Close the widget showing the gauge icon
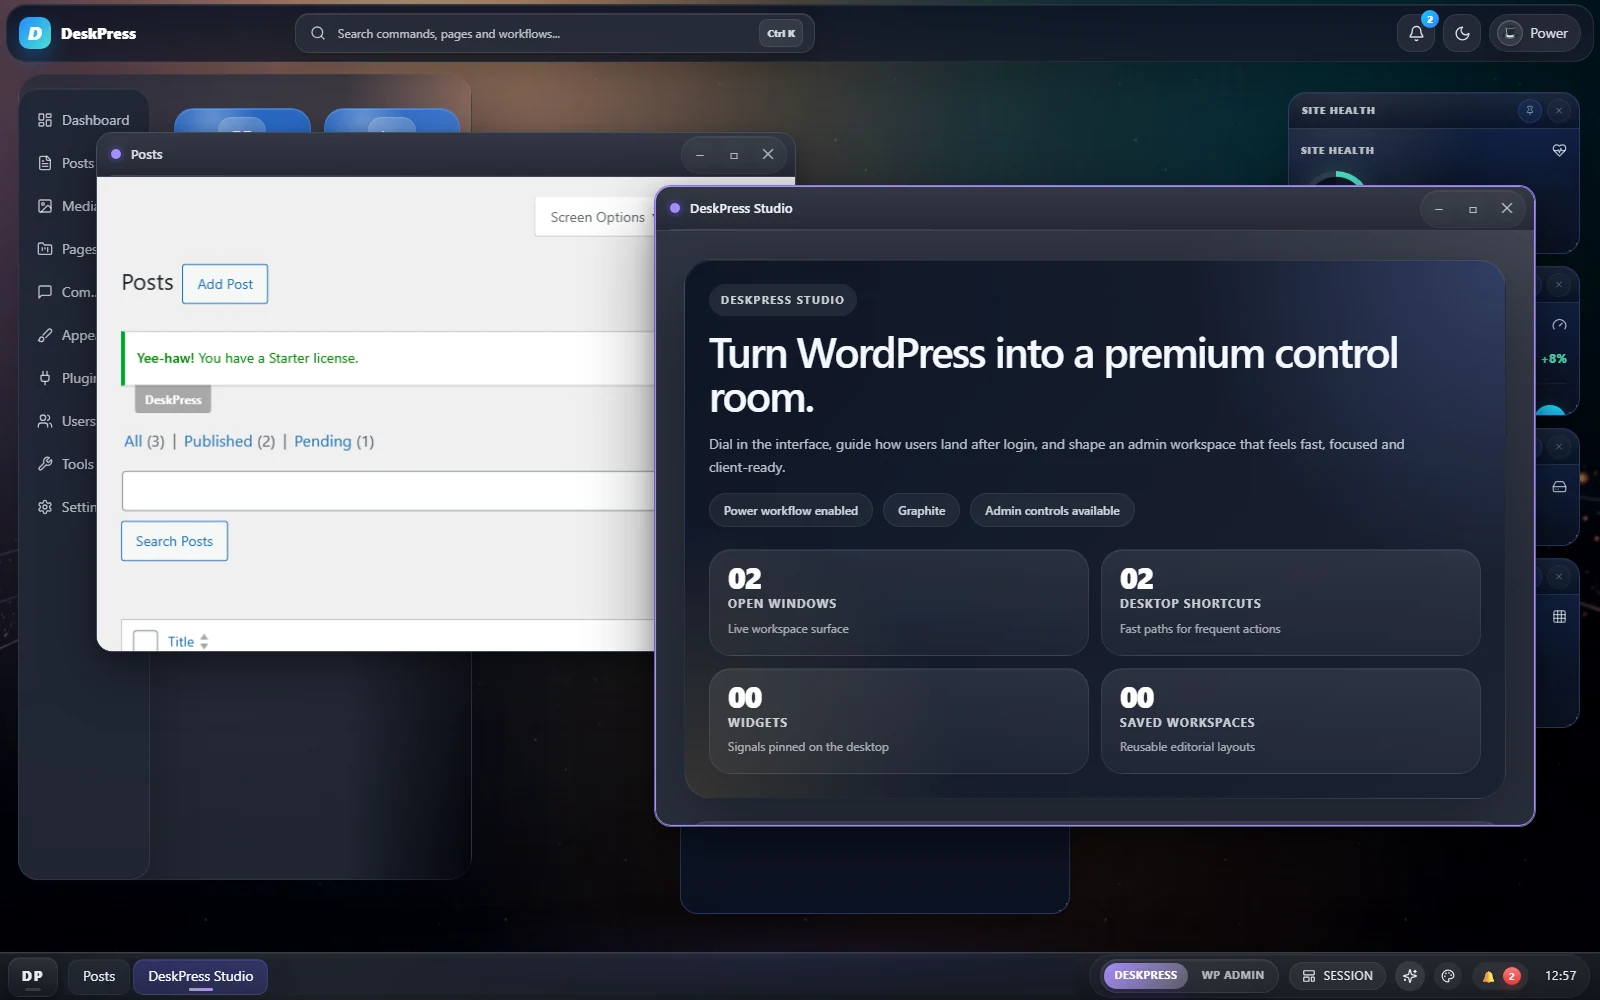The width and height of the screenshot is (1600, 1000). [1558, 285]
